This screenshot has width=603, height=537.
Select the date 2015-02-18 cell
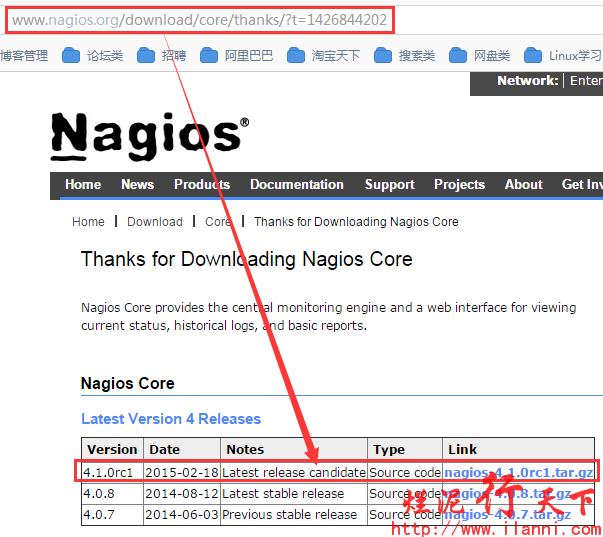coord(182,472)
